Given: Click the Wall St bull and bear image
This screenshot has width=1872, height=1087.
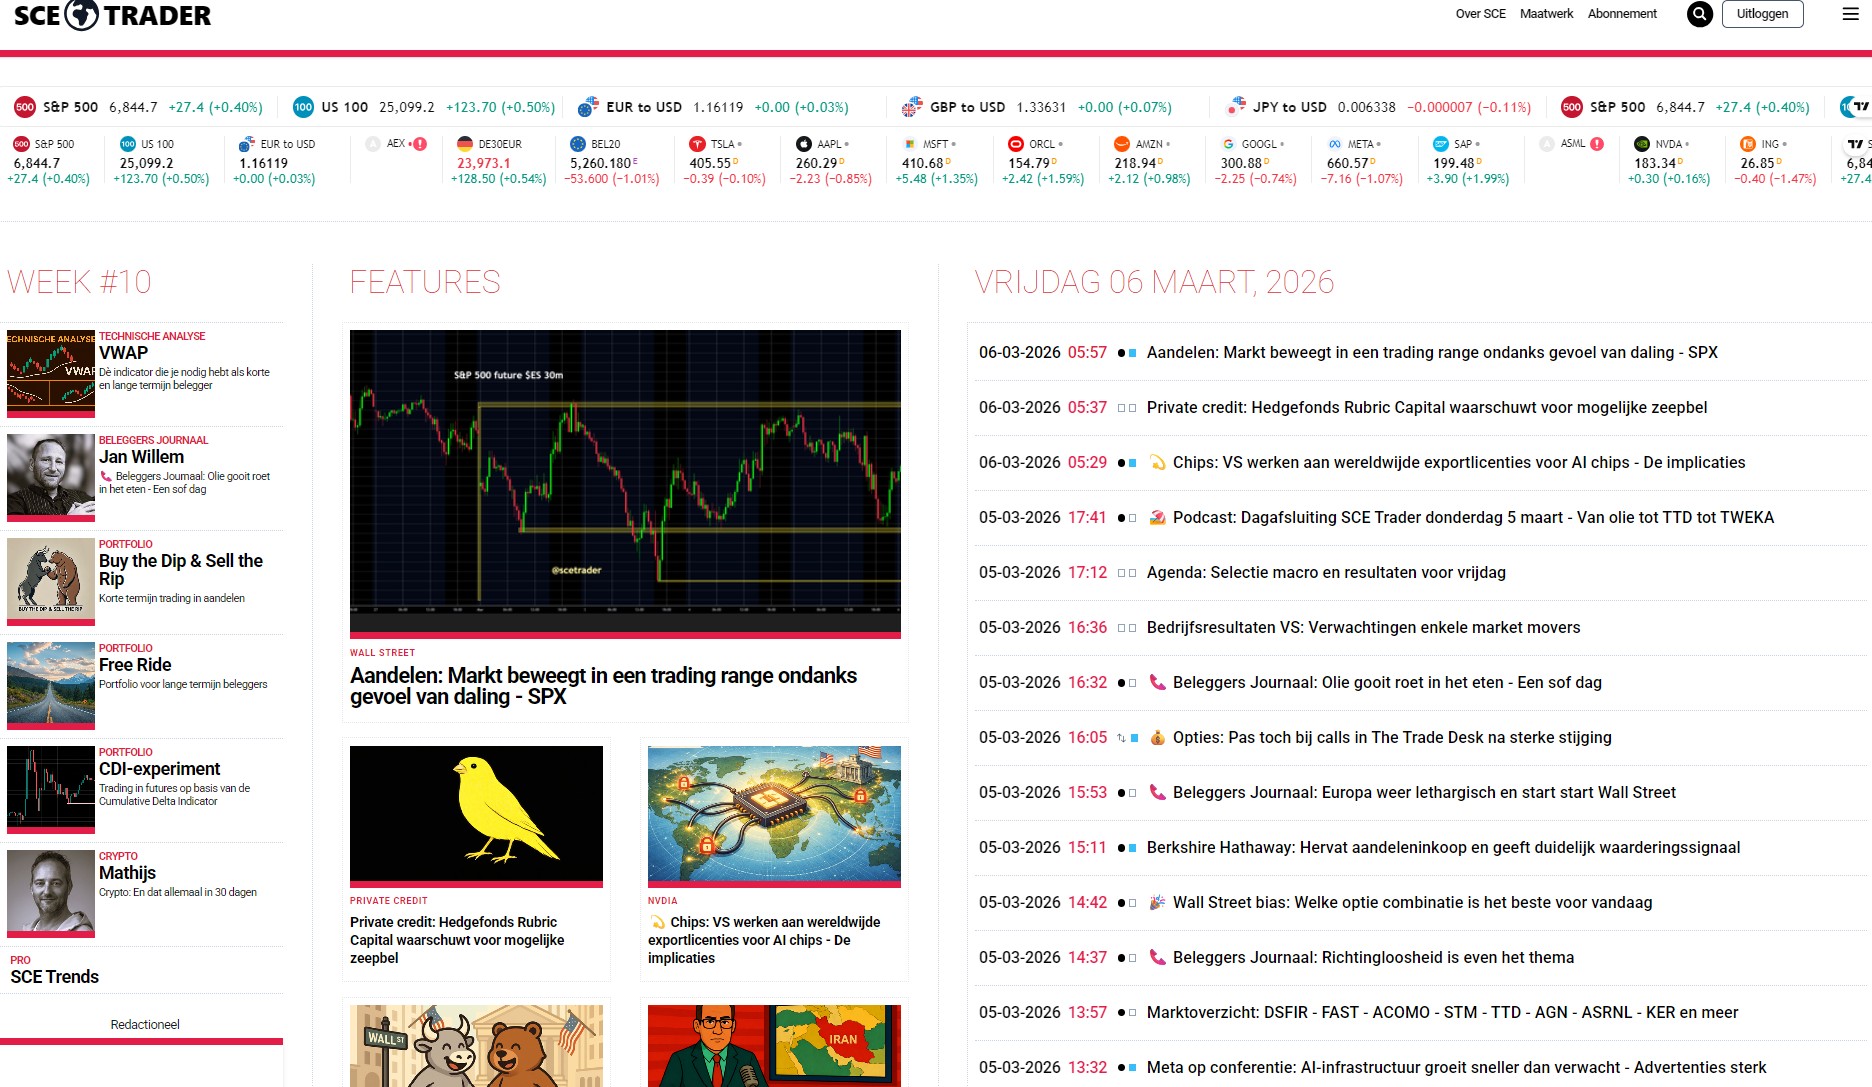Looking at the screenshot, I should click(x=476, y=1046).
